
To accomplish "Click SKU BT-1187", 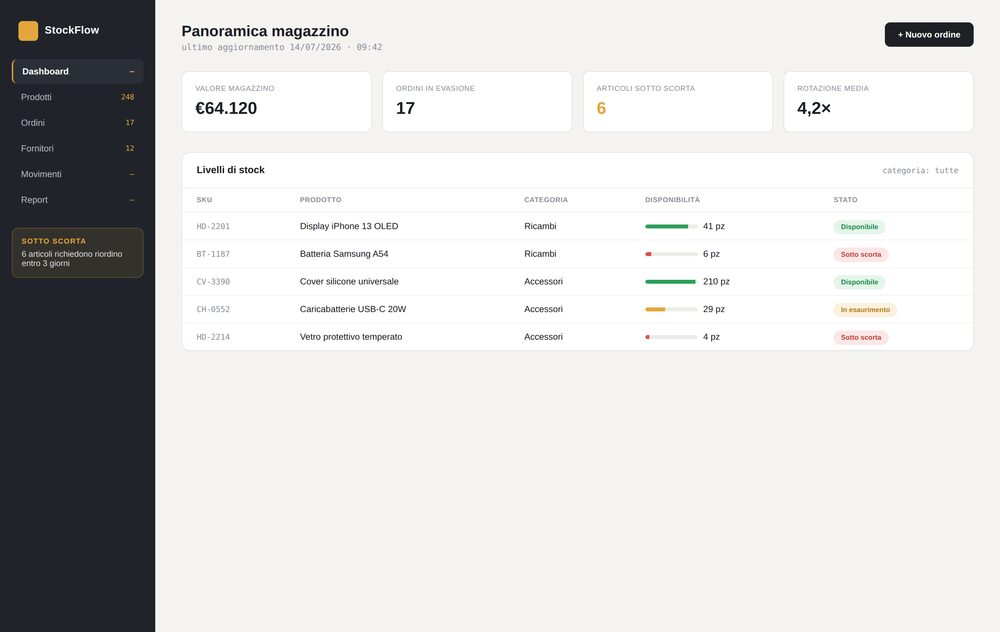I will 213,254.
